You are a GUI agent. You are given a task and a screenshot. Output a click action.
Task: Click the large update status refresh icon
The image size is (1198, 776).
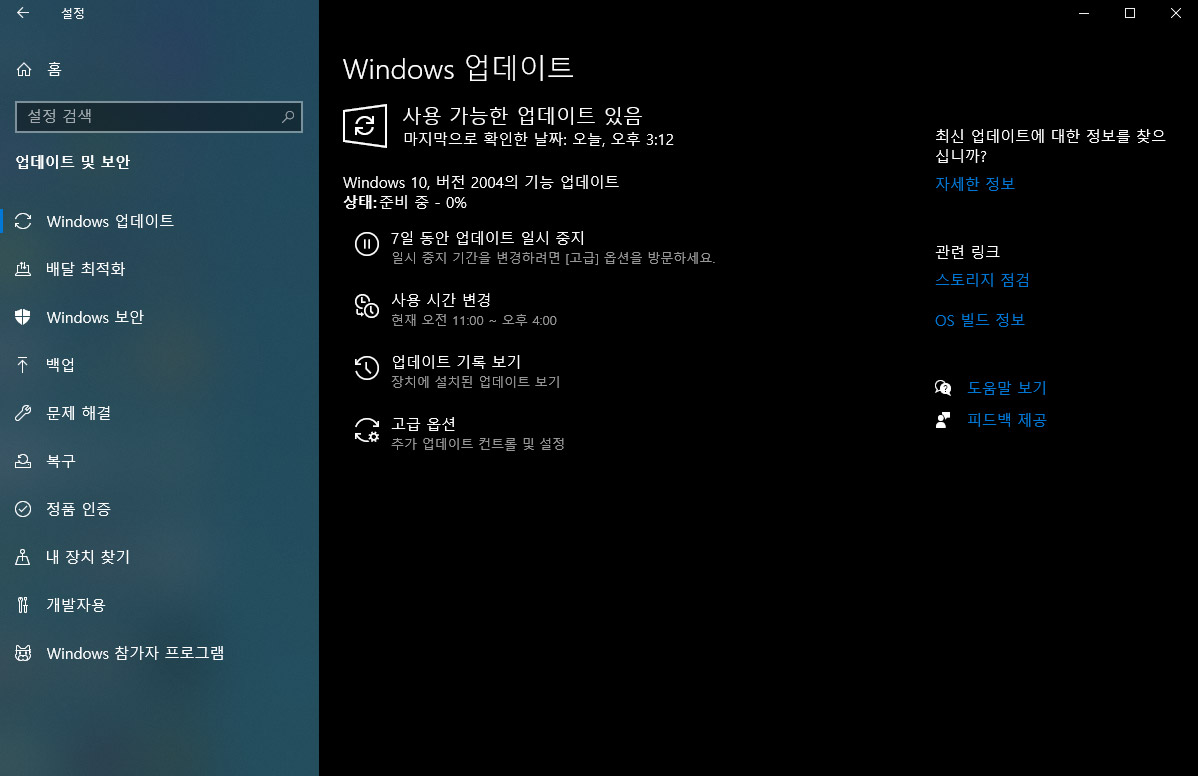click(x=364, y=125)
